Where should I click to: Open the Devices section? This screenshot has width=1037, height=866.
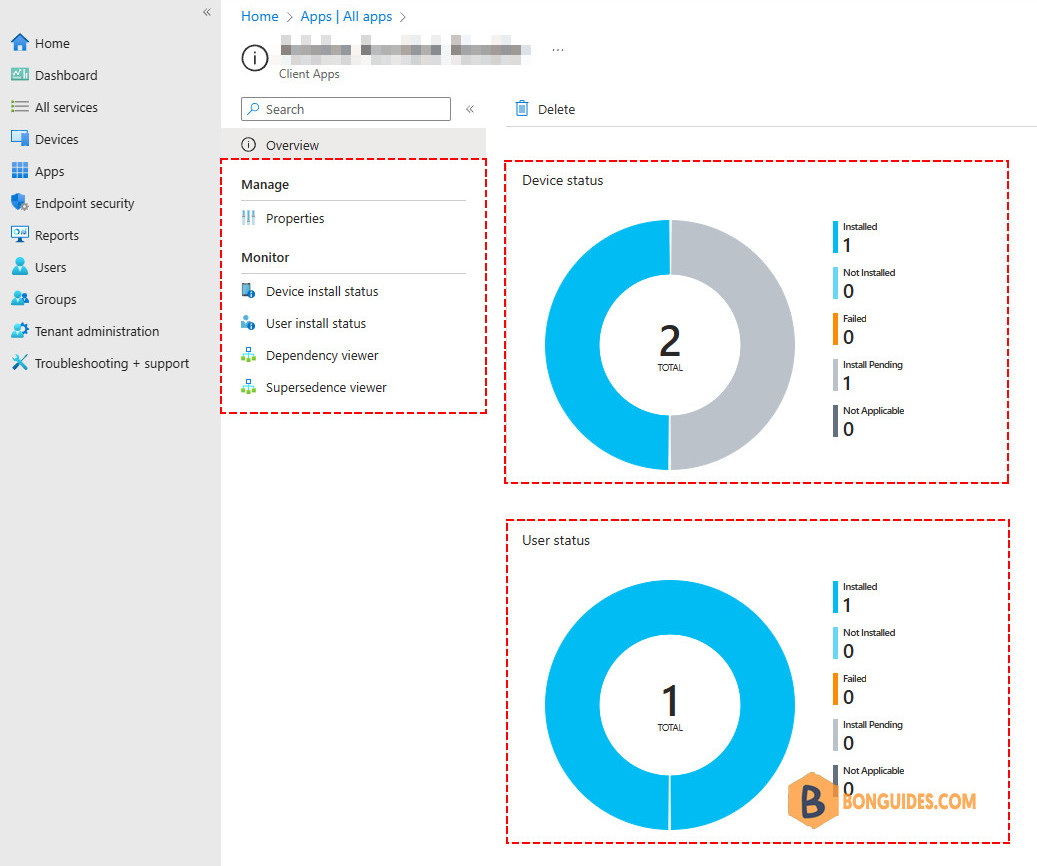(56, 139)
